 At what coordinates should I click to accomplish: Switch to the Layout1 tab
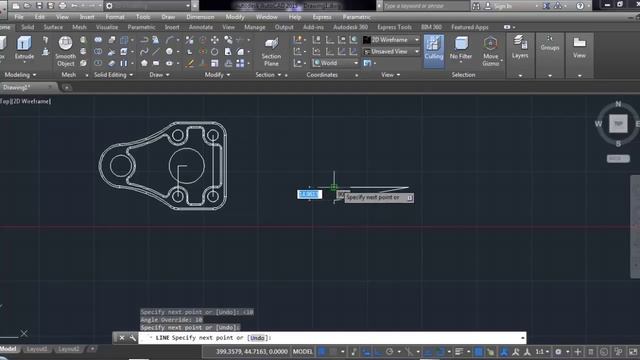click(x=37, y=349)
